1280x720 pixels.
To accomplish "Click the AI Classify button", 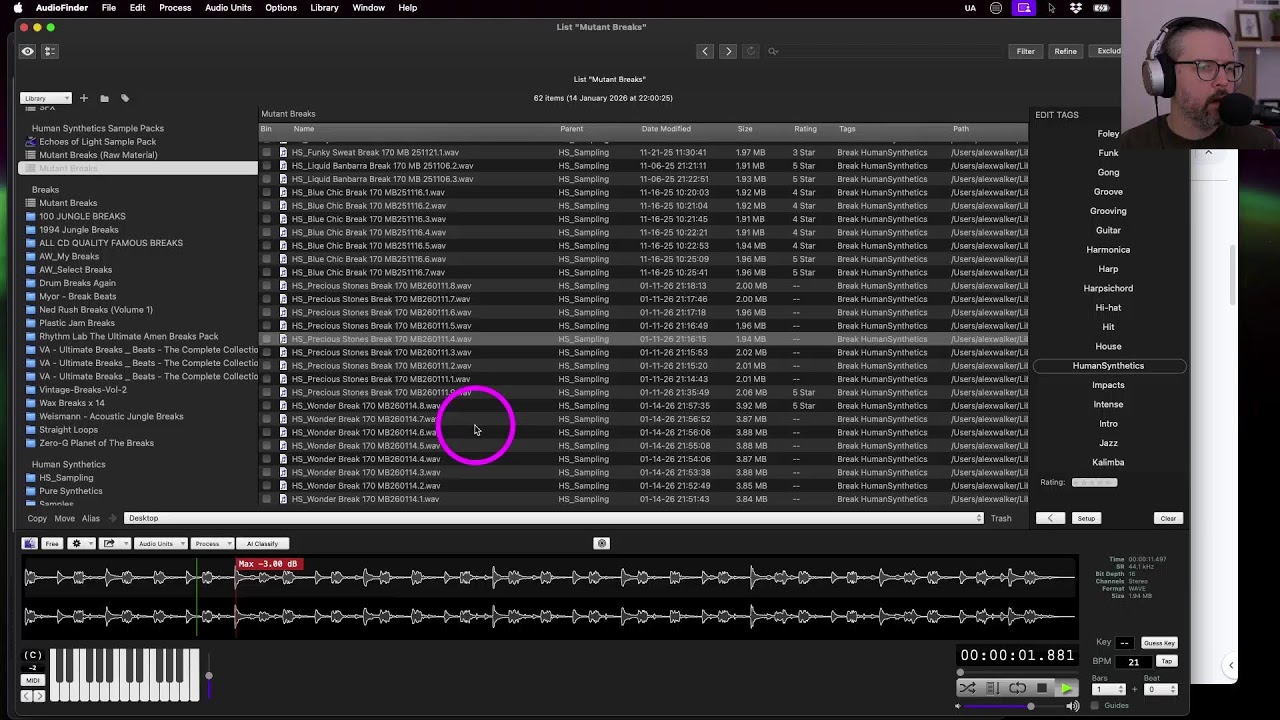I will coord(263,543).
